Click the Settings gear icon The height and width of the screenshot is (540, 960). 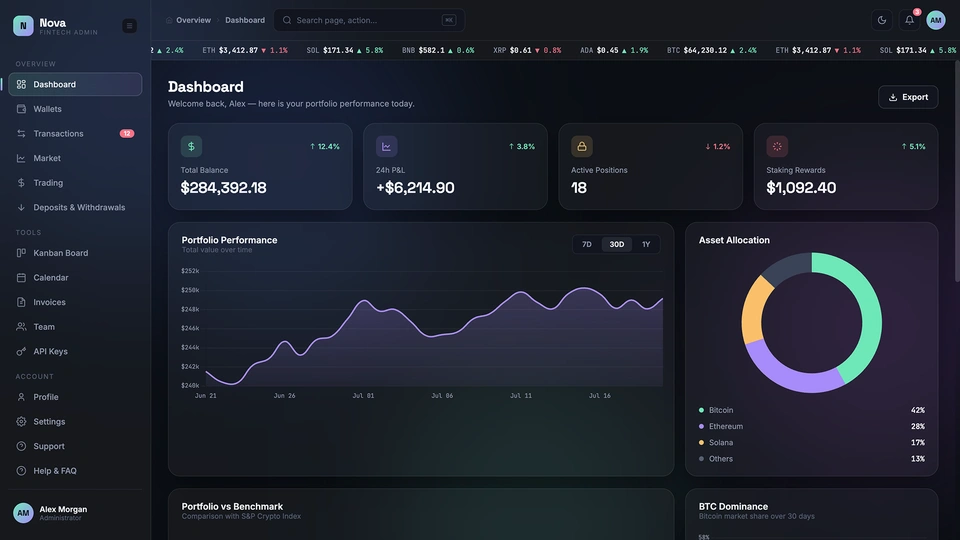coord(21,422)
